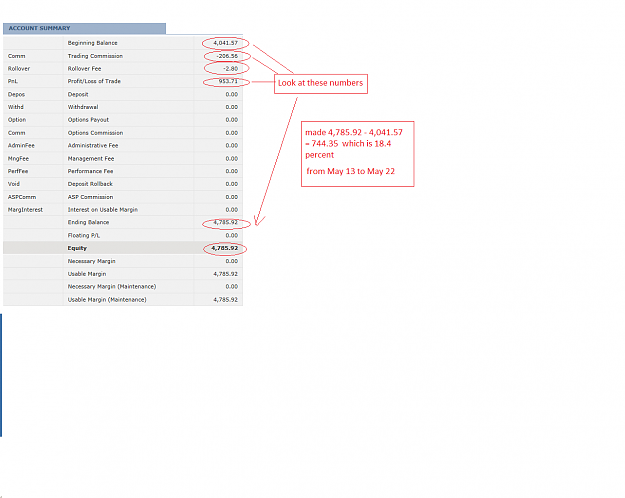Select the 'Floating P/L' label

[84, 236]
